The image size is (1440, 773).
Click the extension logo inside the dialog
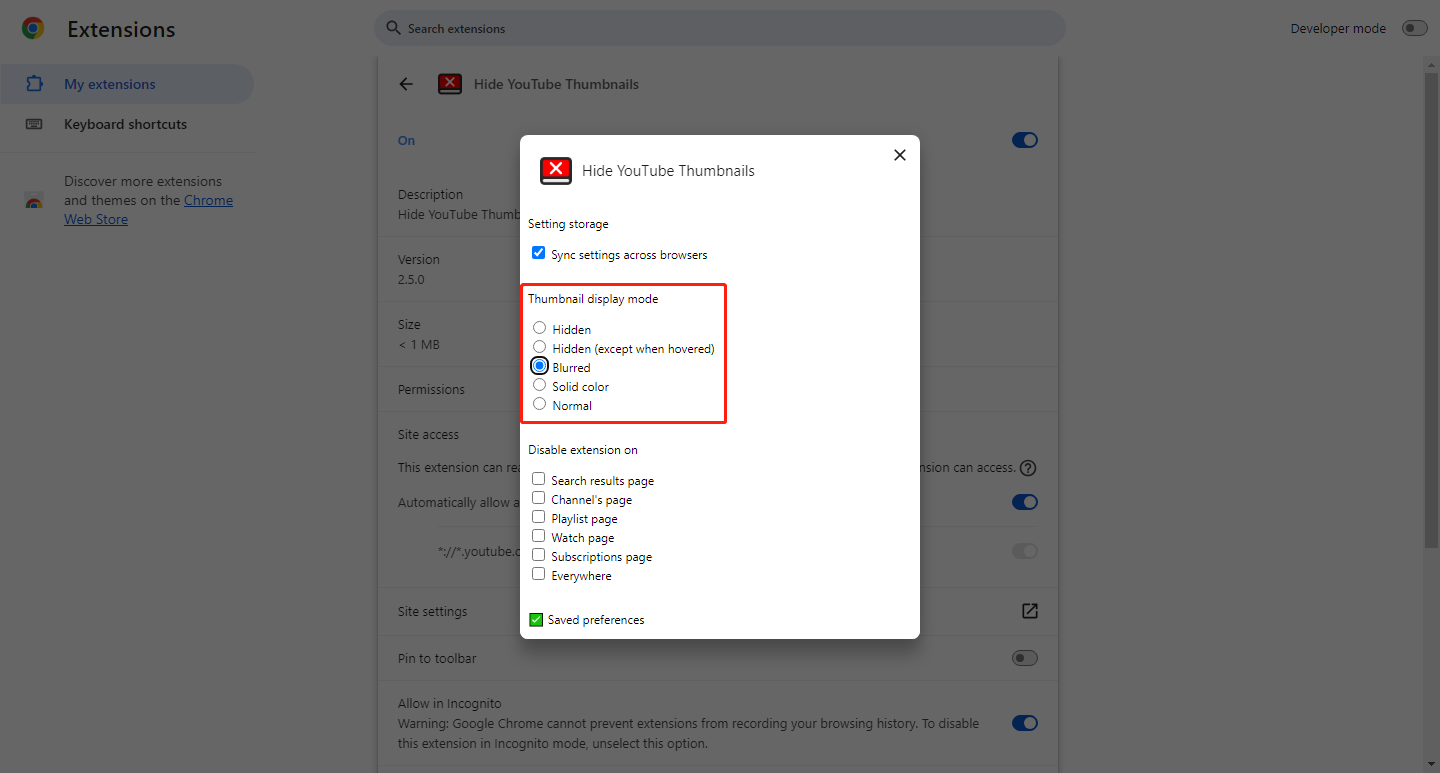pyautogui.click(x=556, y=170)
